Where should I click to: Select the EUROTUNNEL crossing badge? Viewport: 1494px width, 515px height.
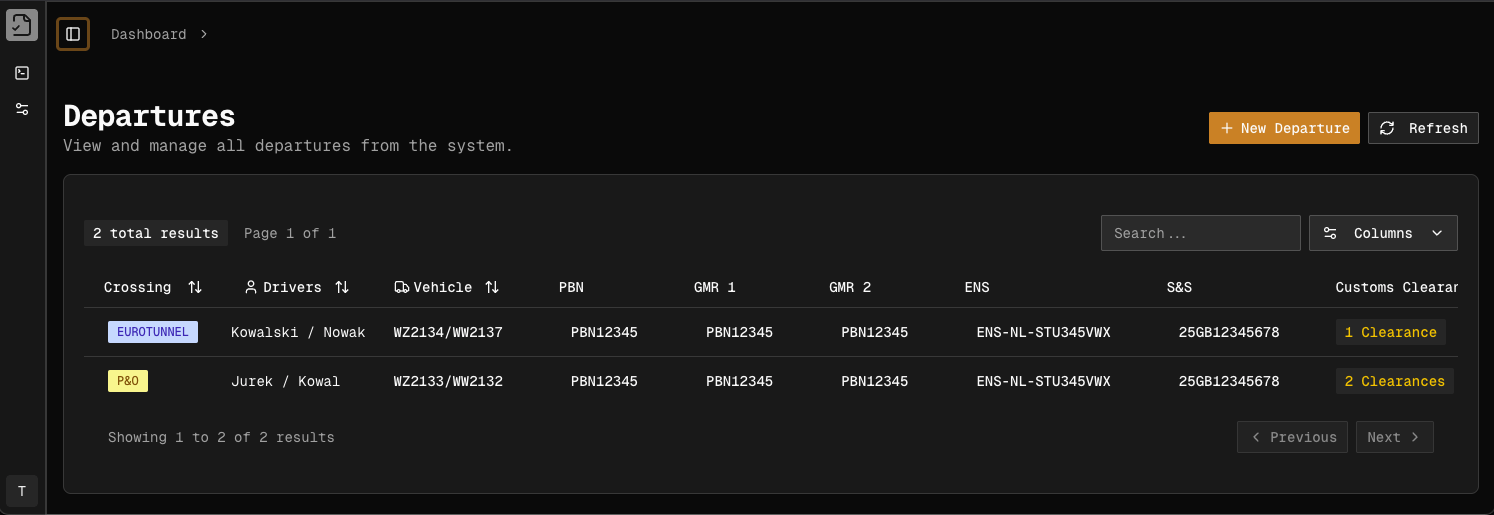coord(153,332)
